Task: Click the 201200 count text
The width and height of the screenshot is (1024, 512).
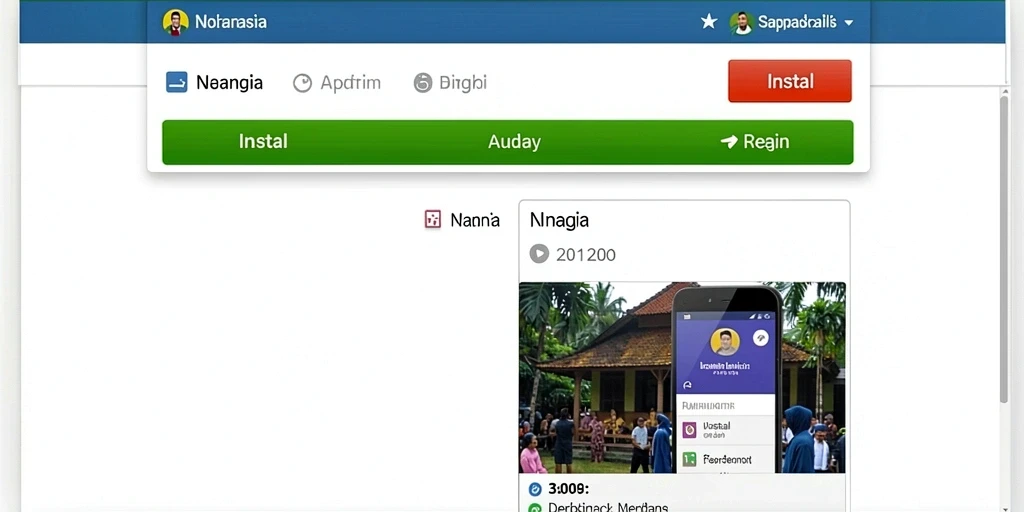Action: 586,254
